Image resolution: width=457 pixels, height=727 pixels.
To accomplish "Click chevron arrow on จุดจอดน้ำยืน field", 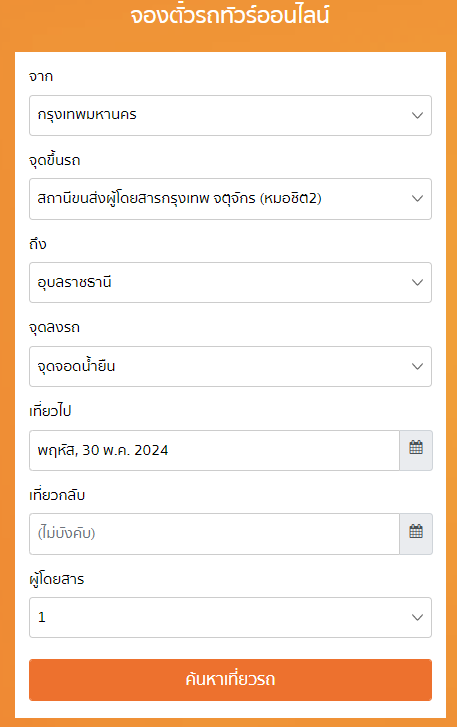I will click(418, 366).
